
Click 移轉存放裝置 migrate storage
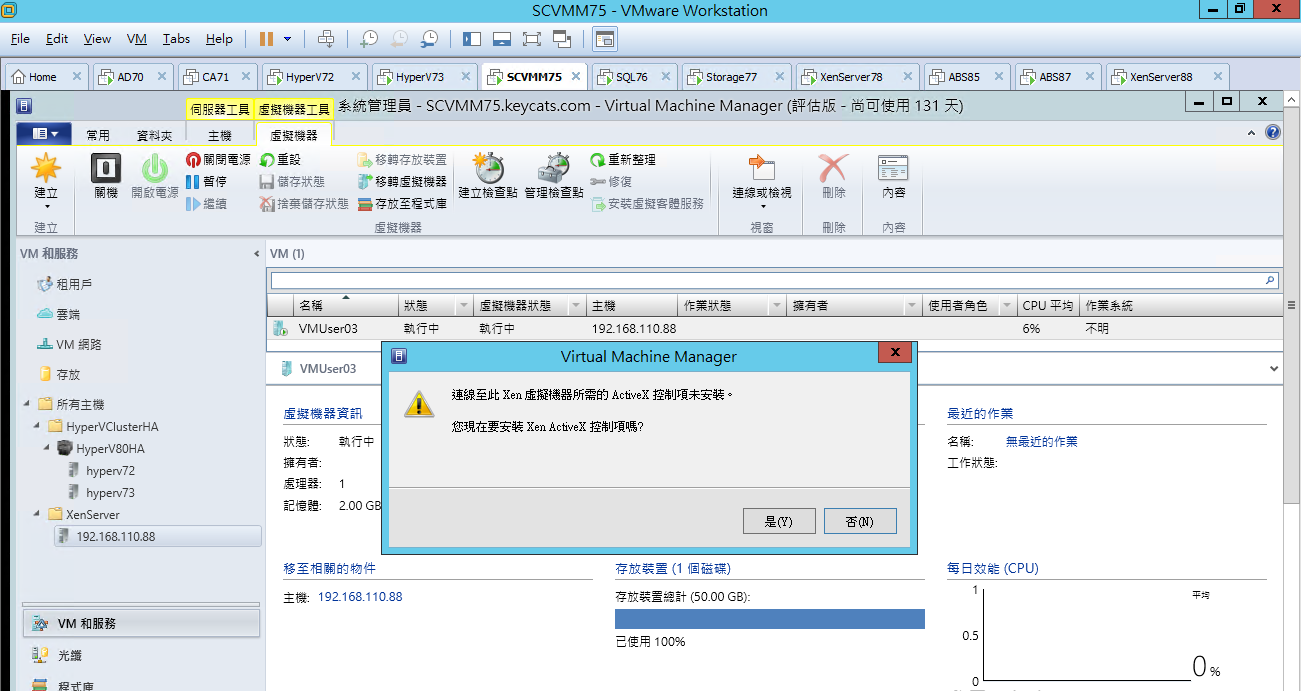402,160
